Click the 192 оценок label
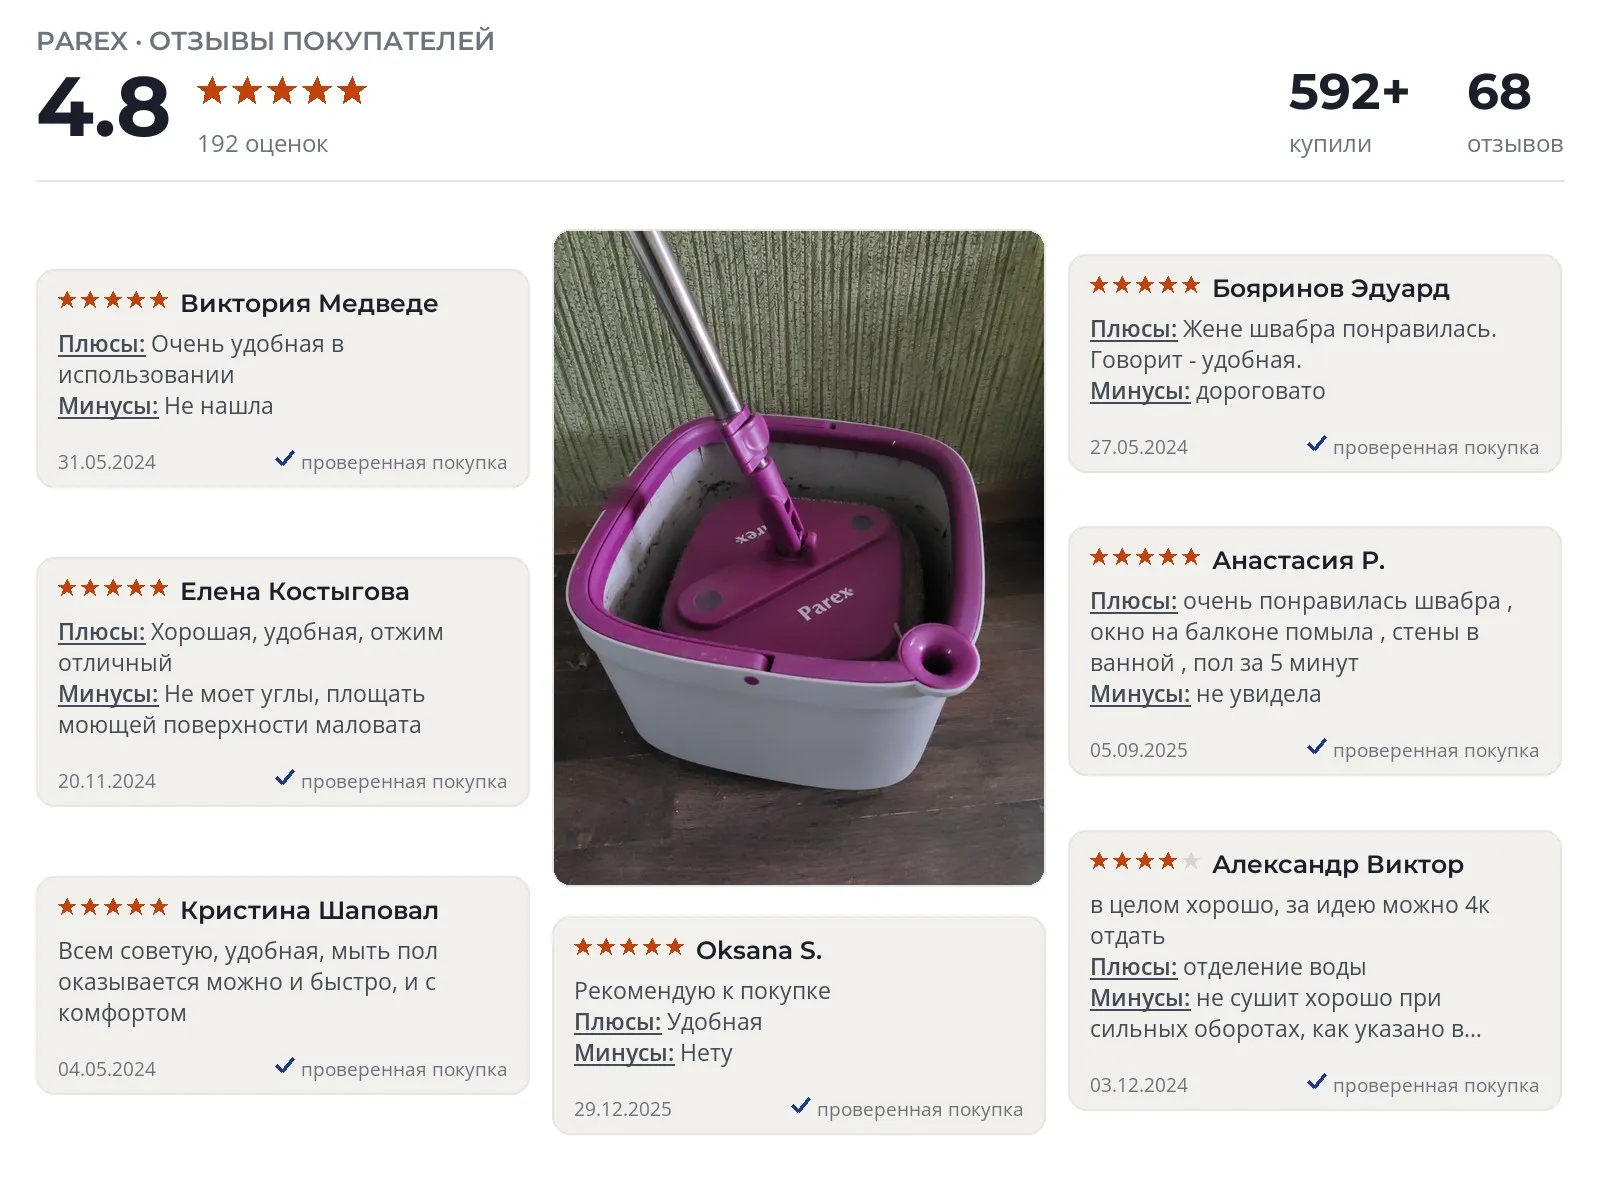Viewport: 1600px width, 1200px height. 263,144
